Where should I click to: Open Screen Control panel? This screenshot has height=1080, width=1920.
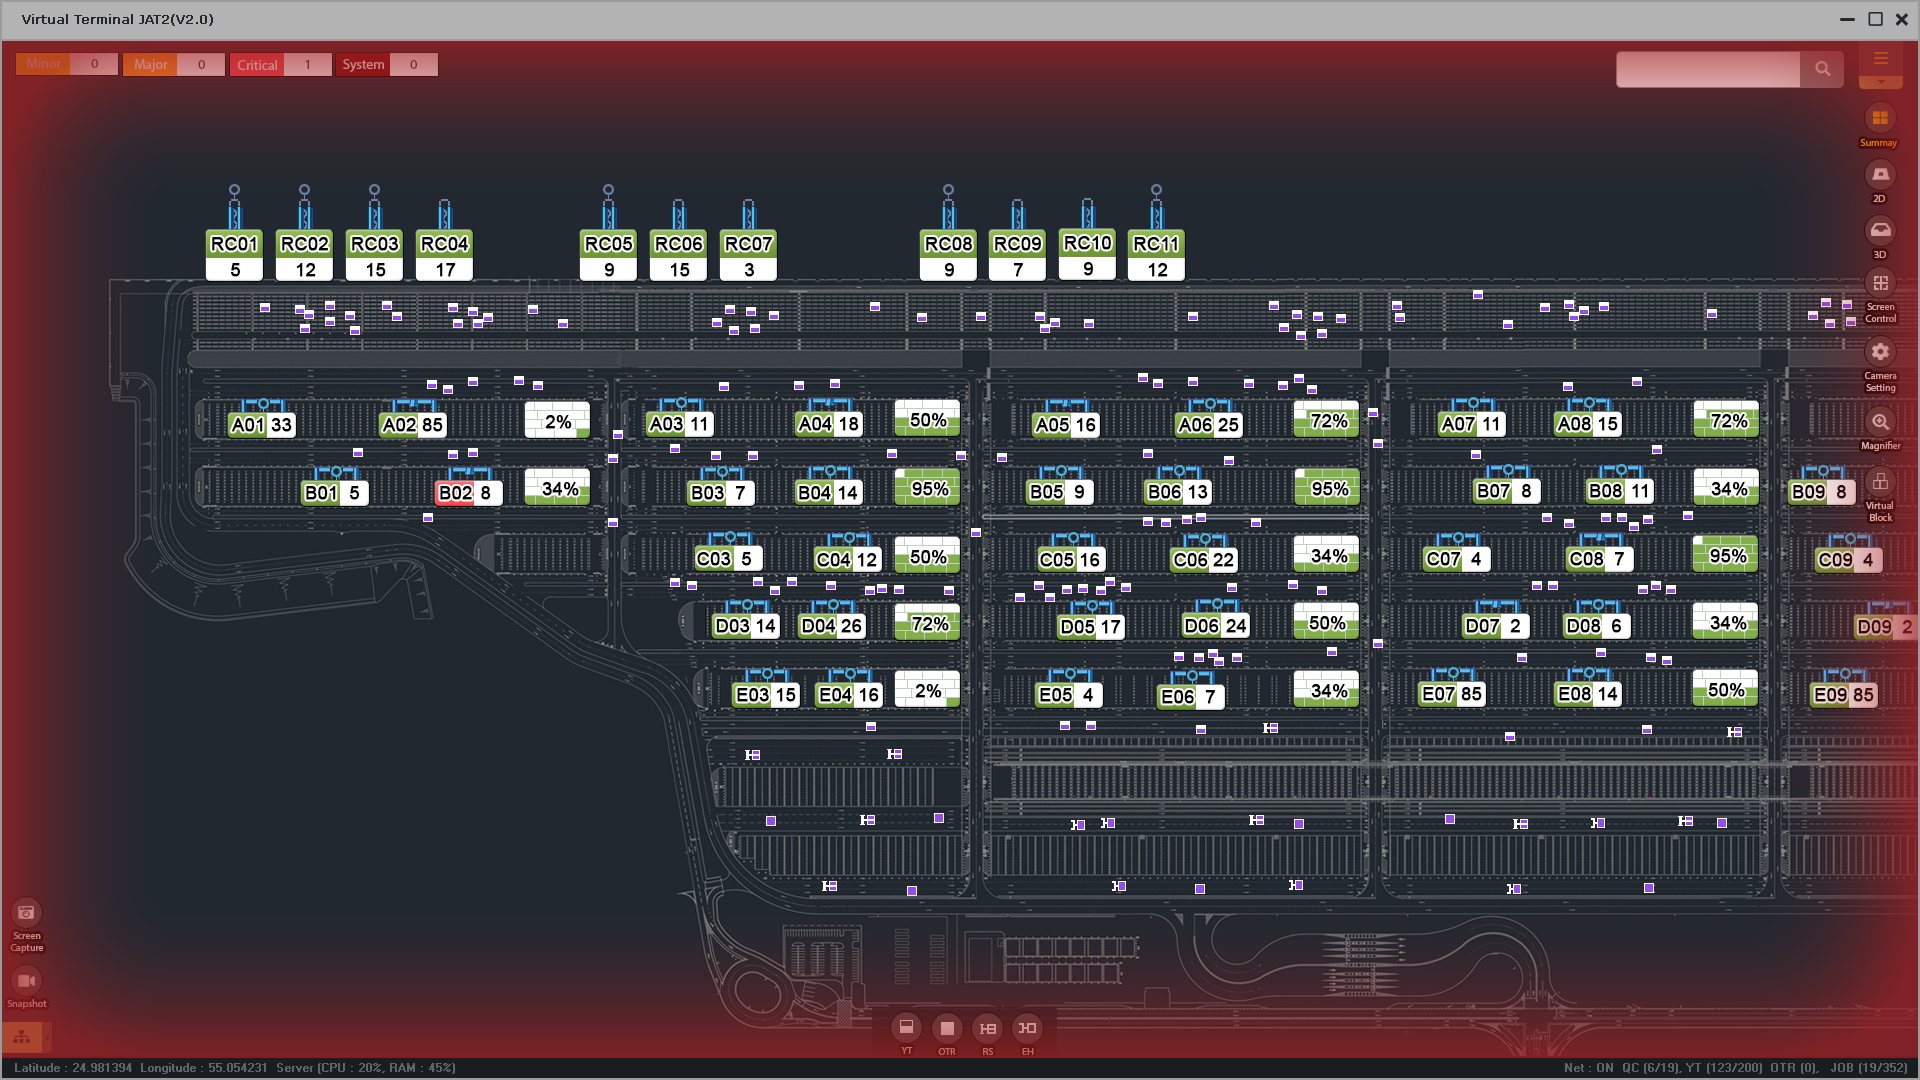click(x=1880, y=285)
